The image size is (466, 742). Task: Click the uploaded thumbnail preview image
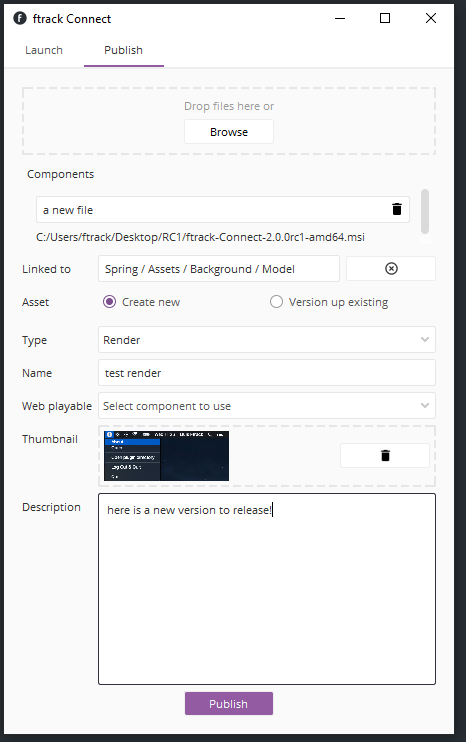point(167,456)
